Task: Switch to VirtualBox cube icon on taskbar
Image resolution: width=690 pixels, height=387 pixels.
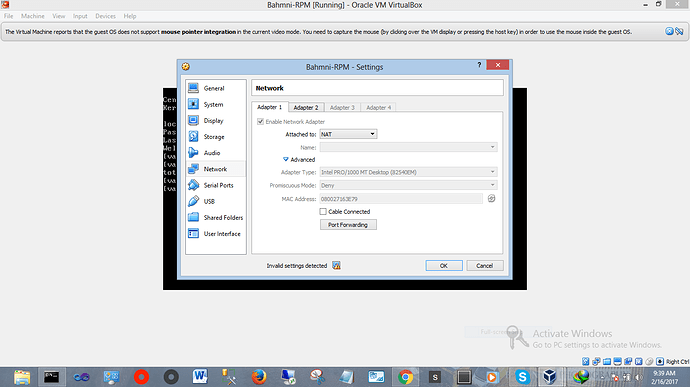Action: click(x=550, y=377)
